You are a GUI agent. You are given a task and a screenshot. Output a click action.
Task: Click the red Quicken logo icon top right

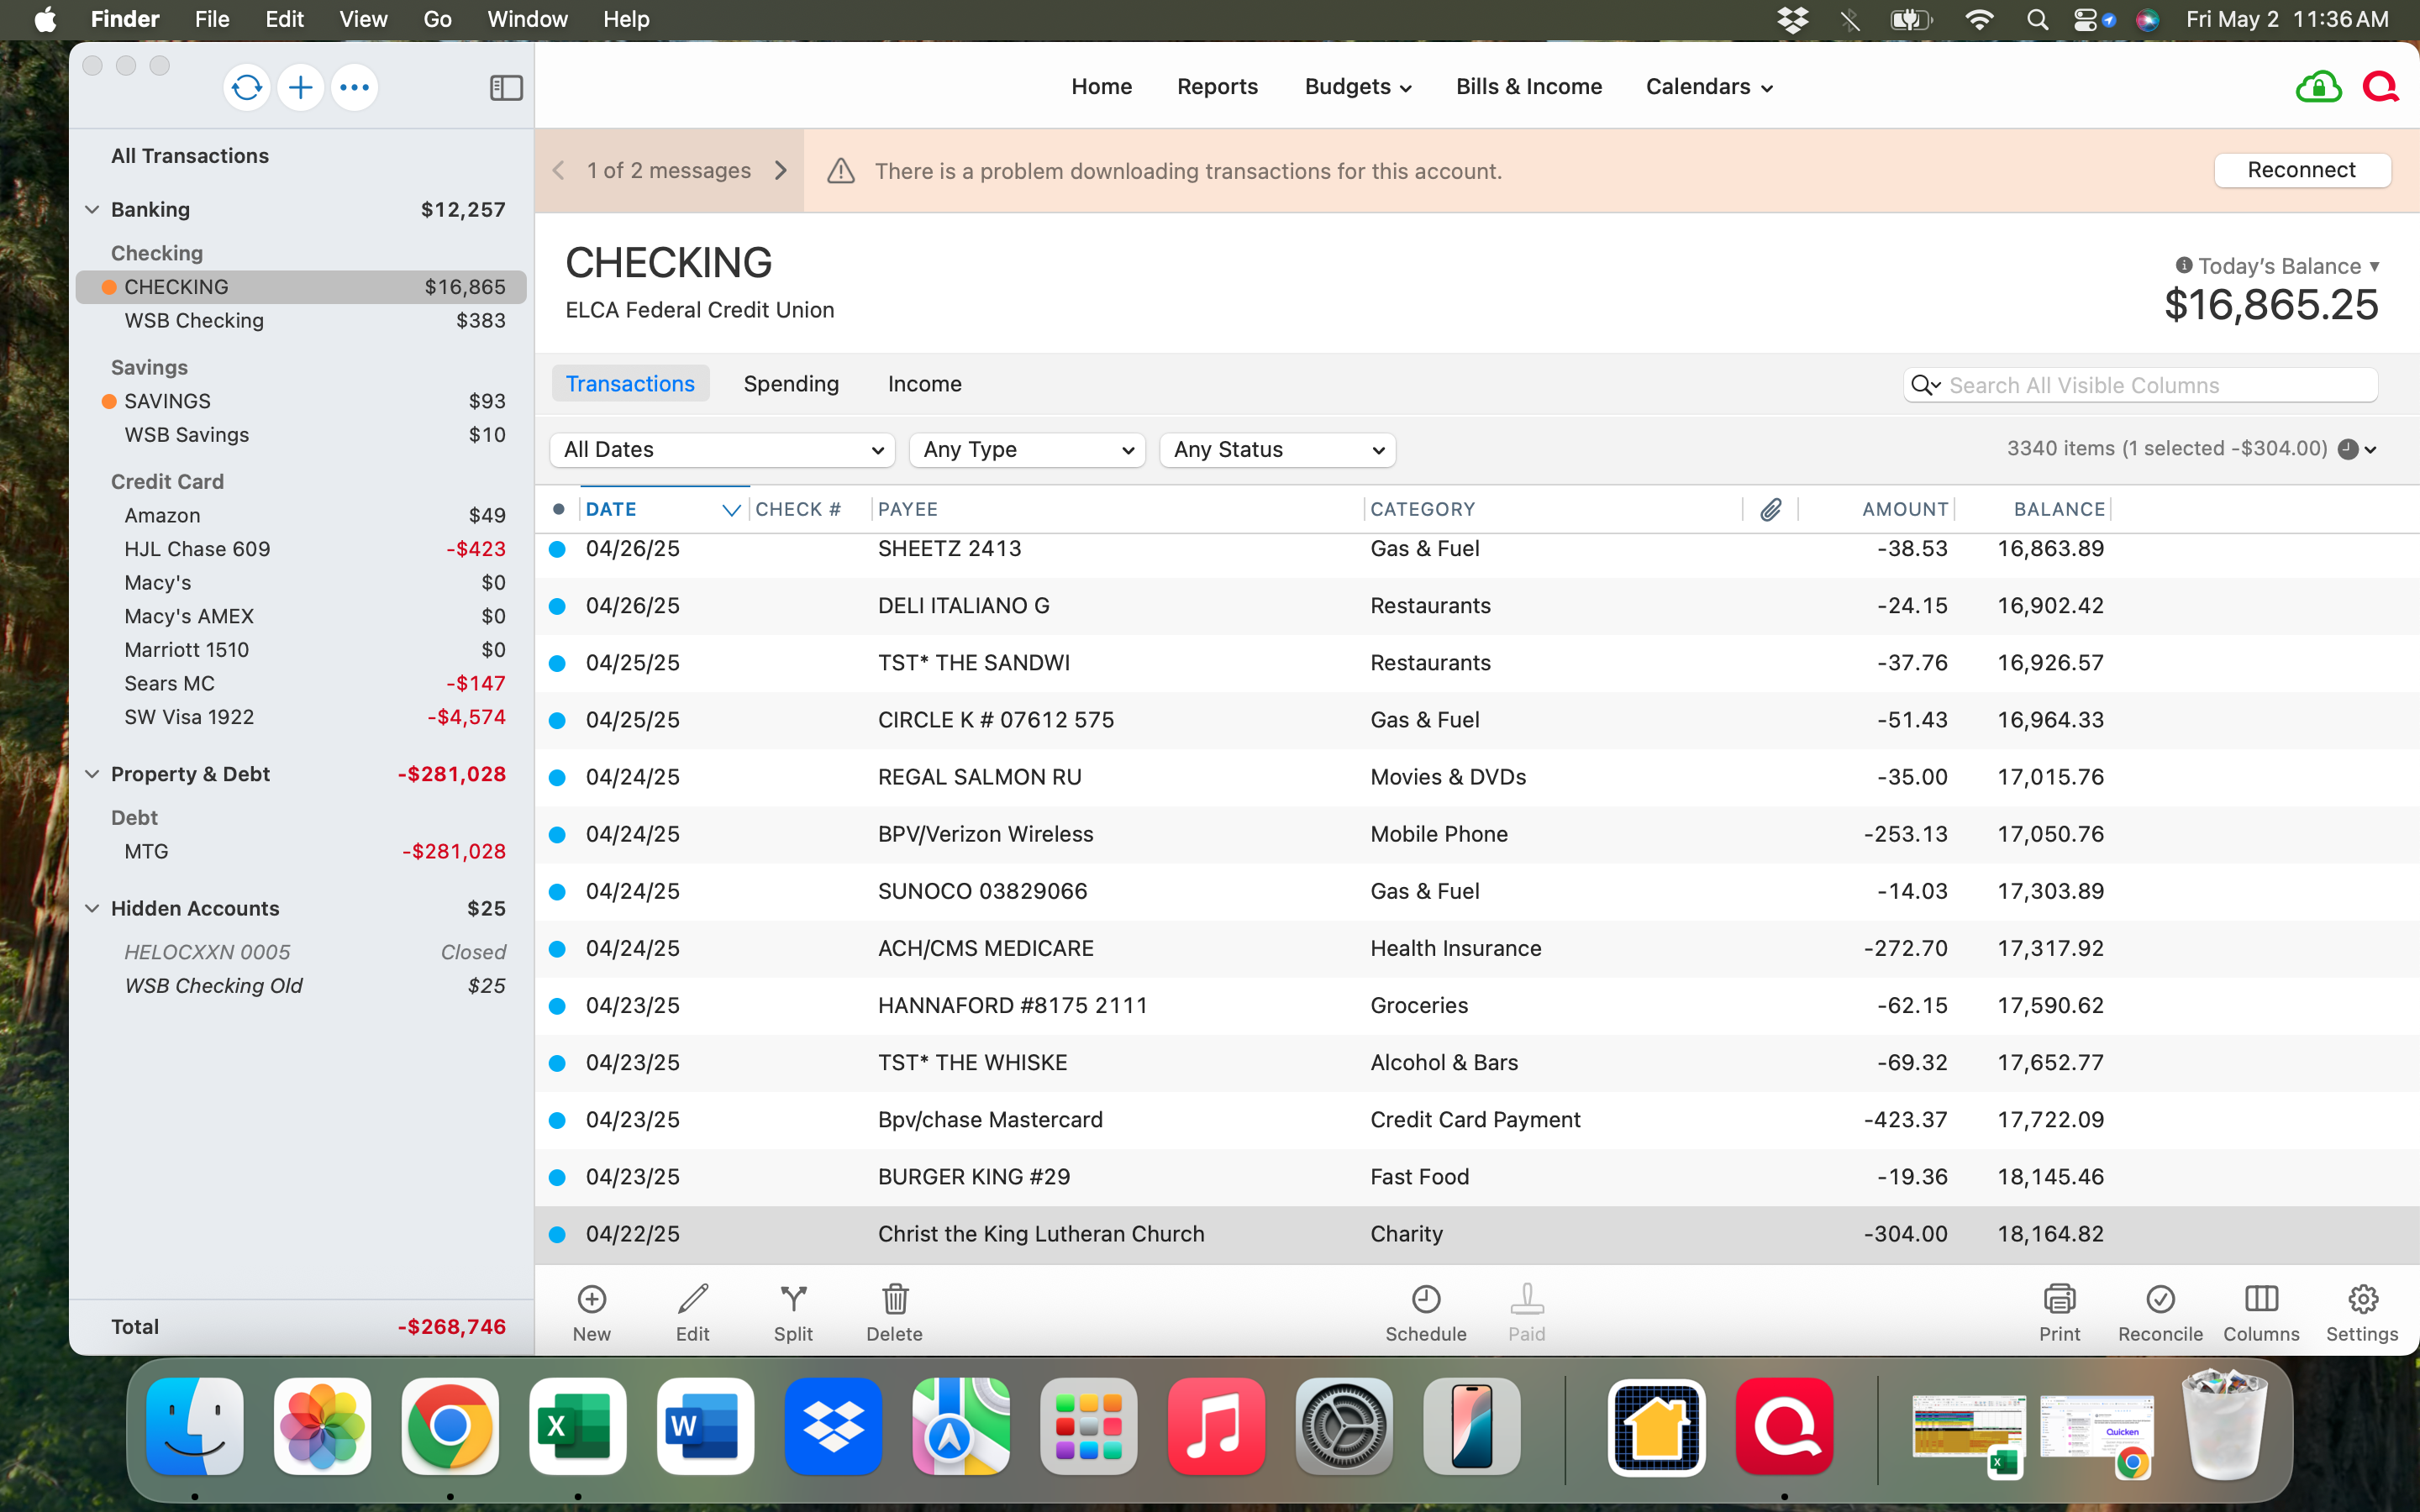pyautogui.click(x=2381, y=87)
